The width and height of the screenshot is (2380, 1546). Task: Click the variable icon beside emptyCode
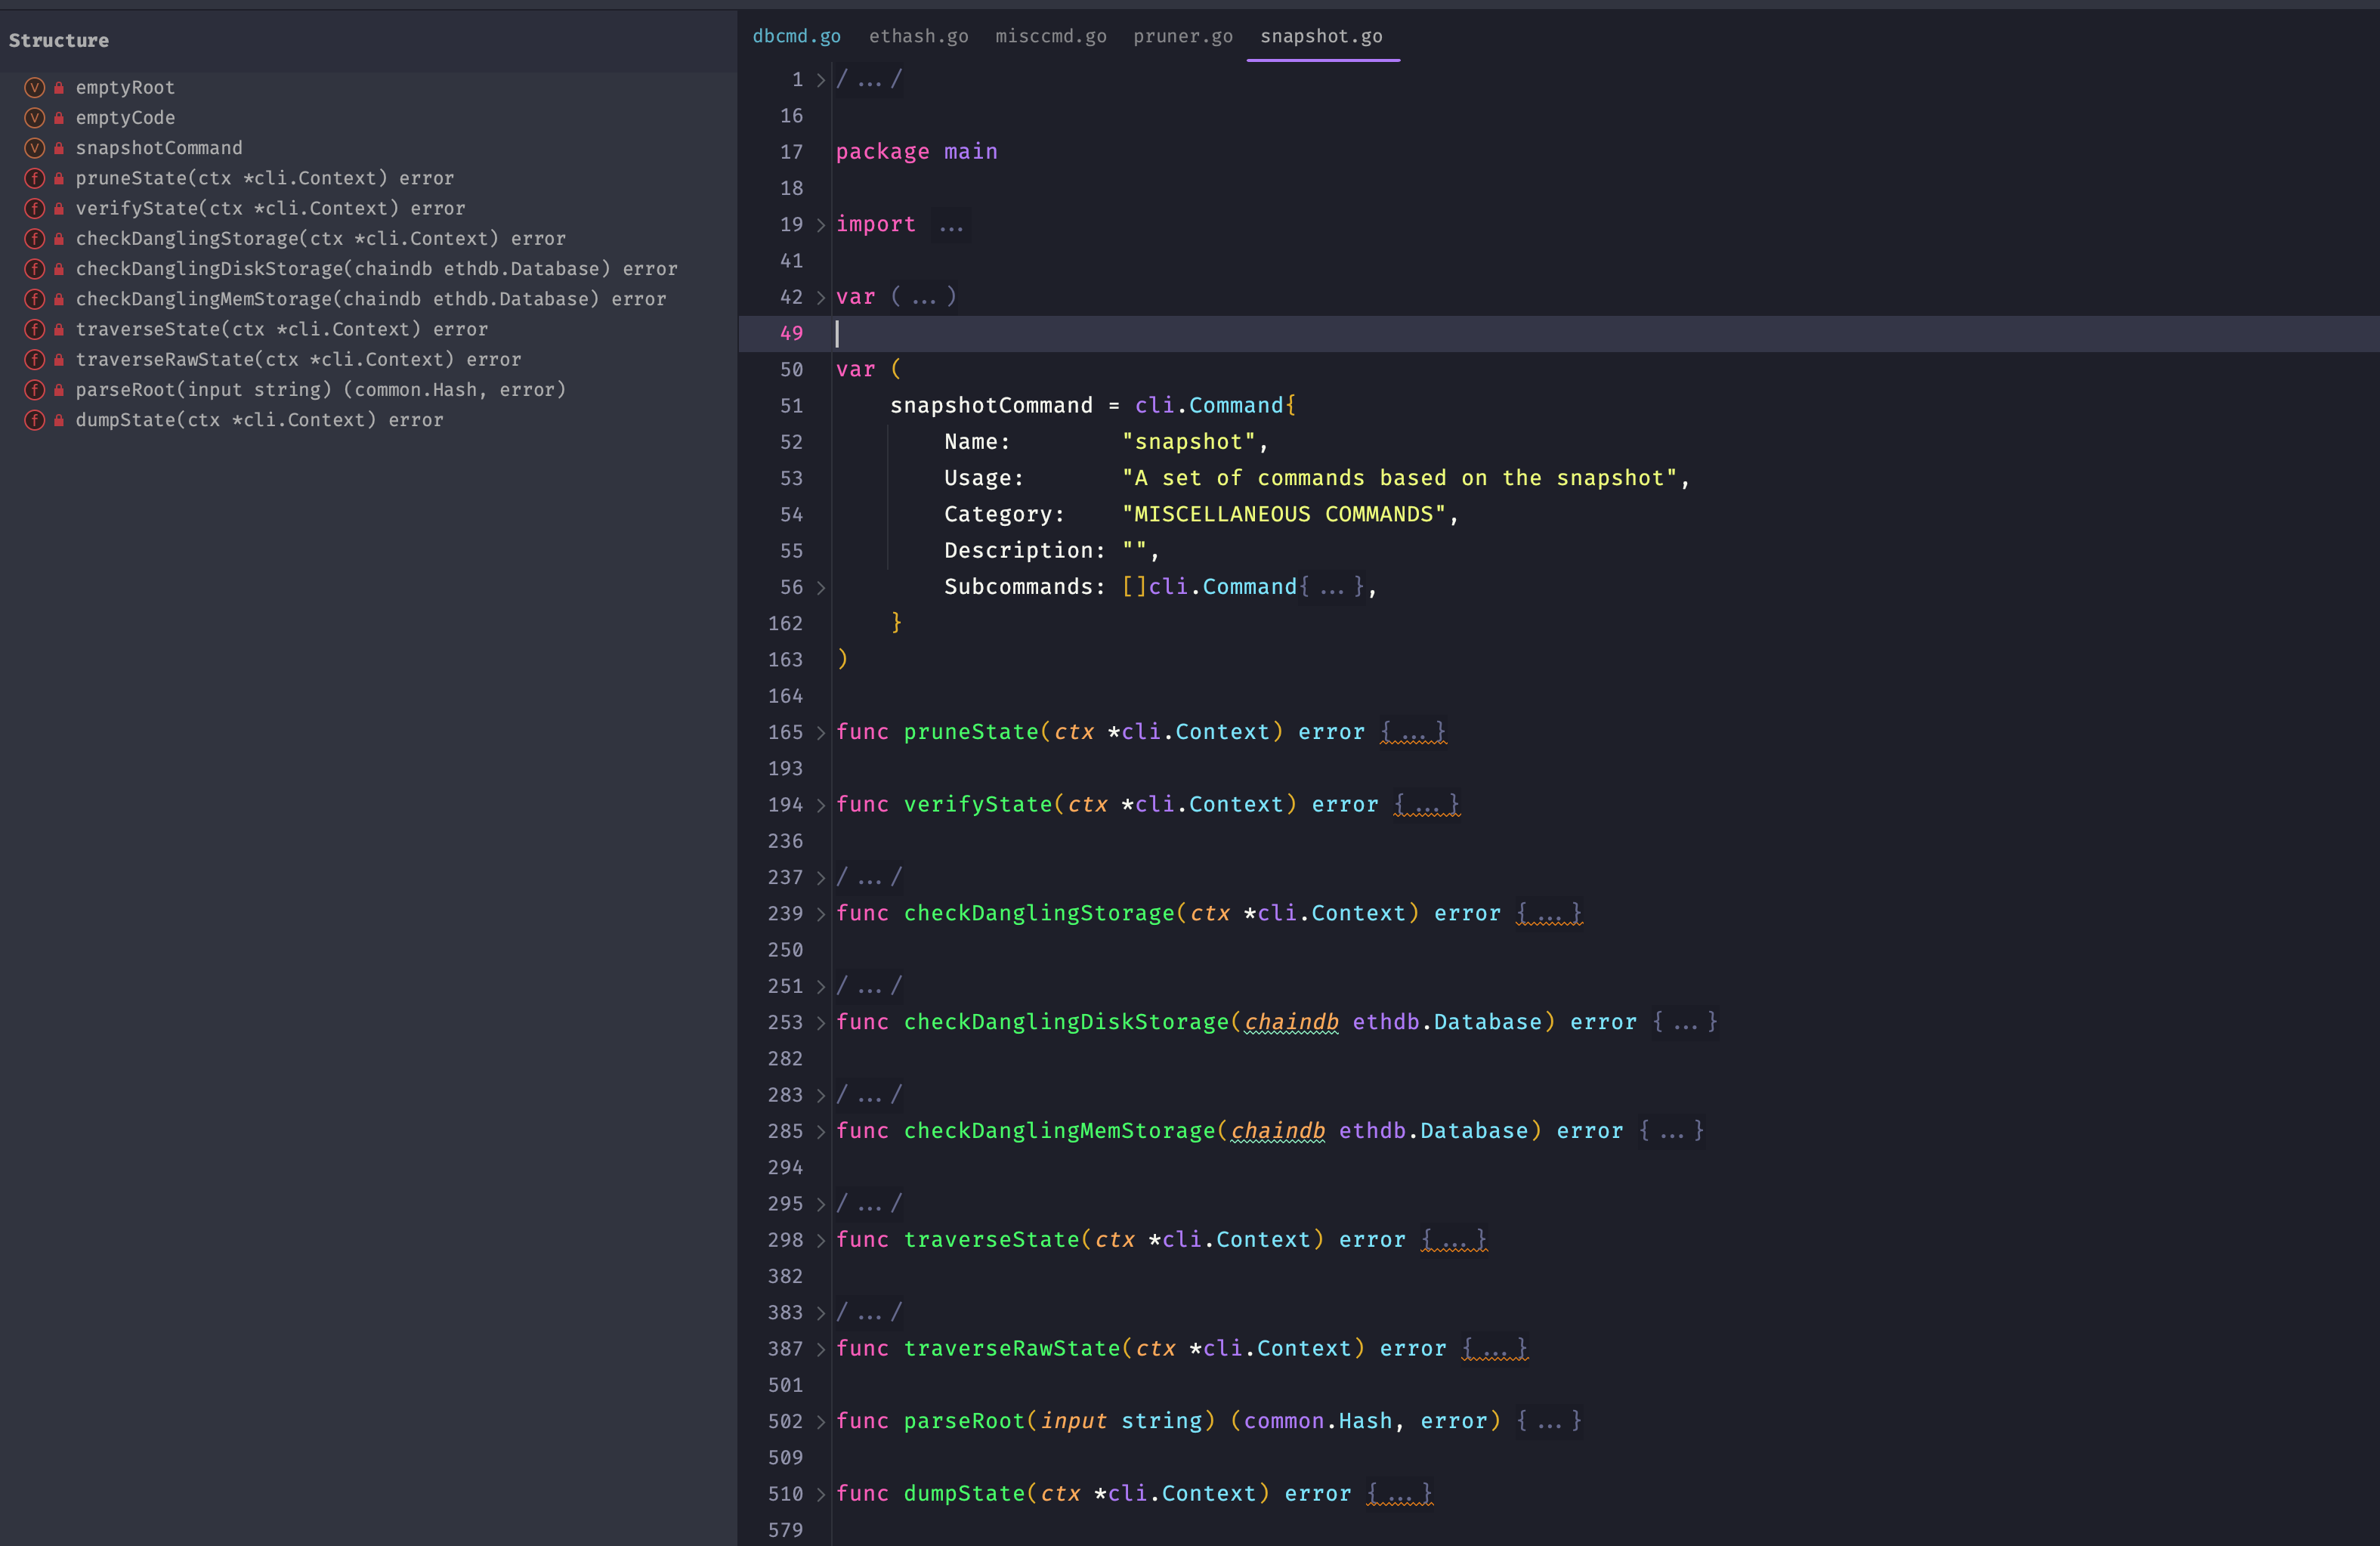[34, 118]
